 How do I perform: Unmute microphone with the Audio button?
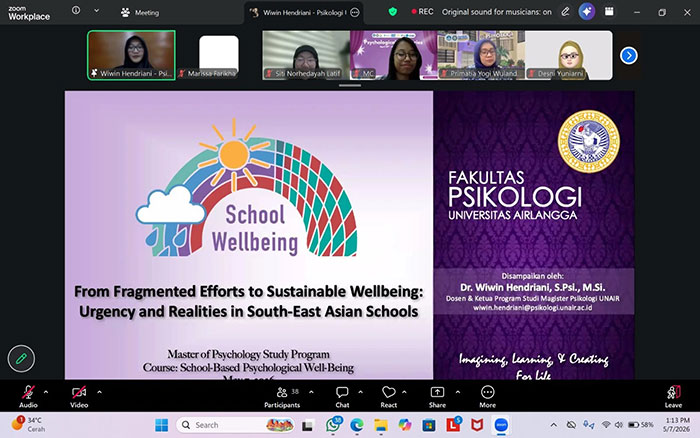[x=28, y=396]
